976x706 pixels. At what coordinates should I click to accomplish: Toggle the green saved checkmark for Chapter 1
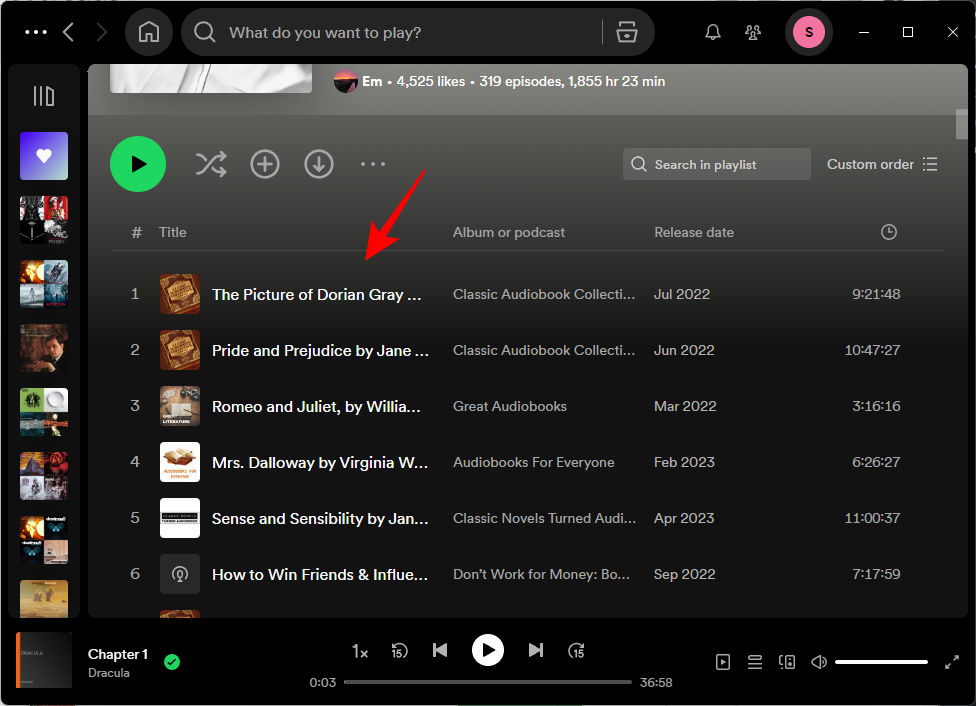tap(172, 662)
